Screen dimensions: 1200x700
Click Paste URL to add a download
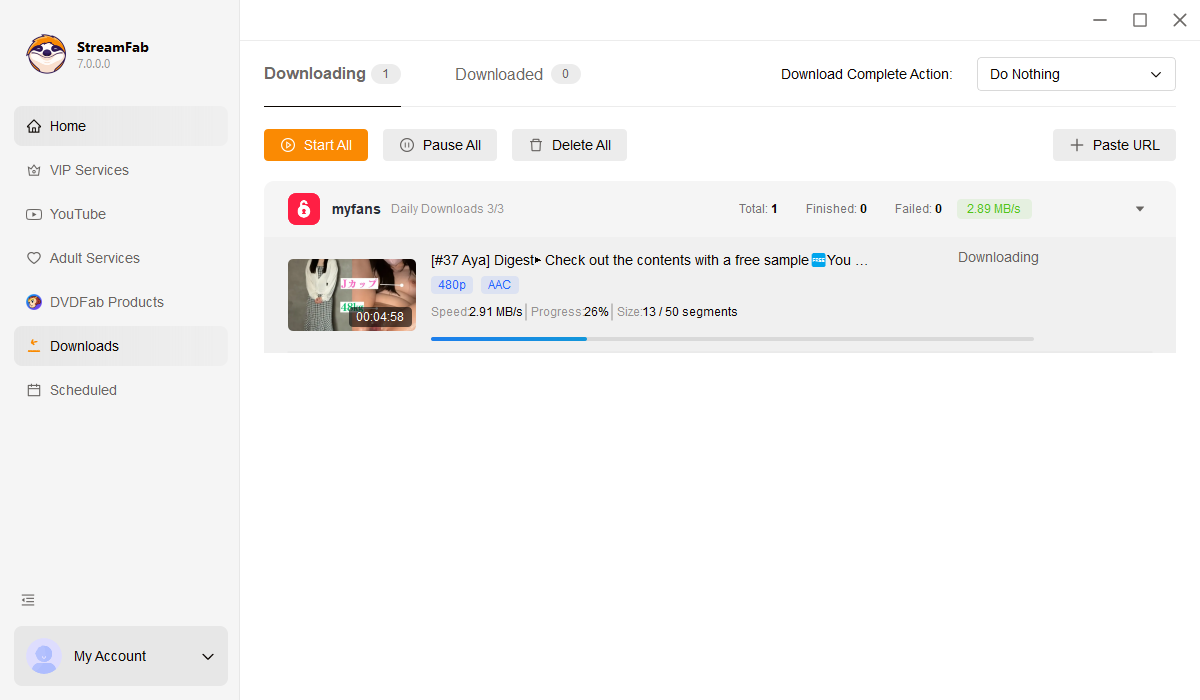[1113, 145]
